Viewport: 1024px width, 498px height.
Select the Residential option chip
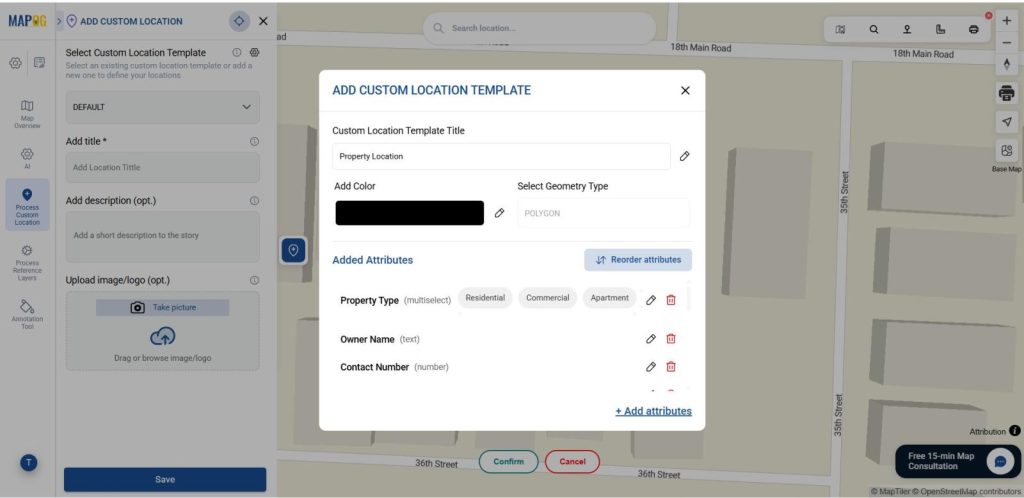point(485,298)
